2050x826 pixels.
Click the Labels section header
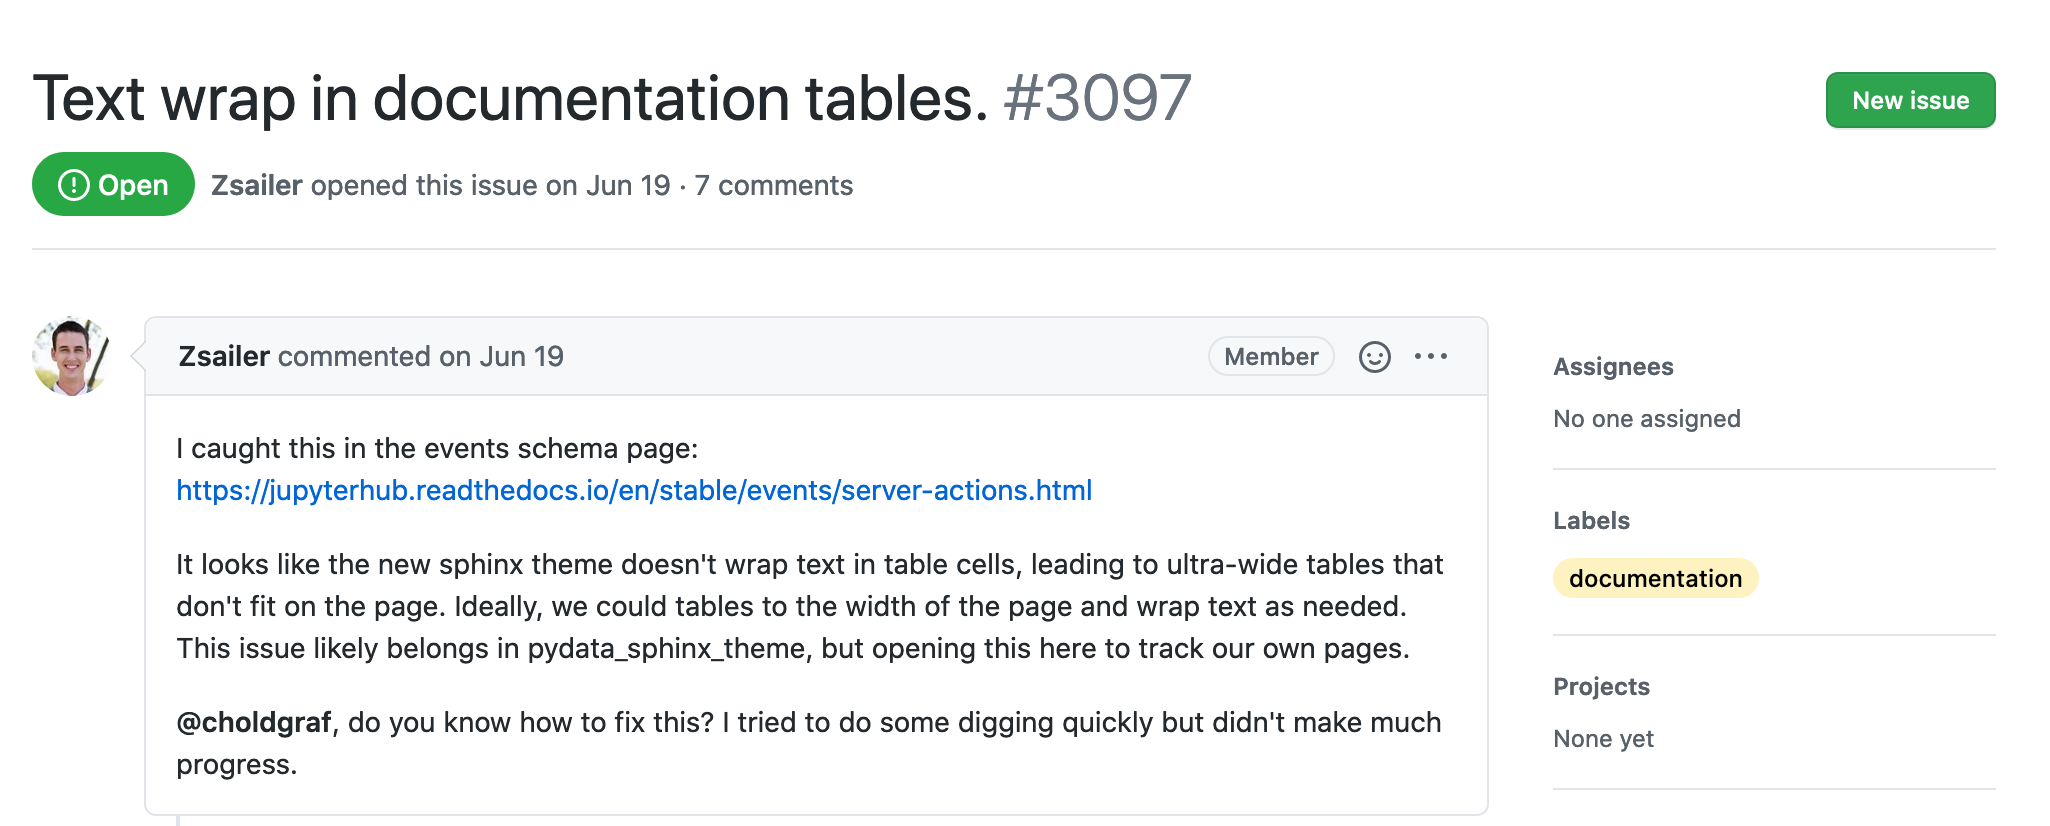(x=1590, y=520)
